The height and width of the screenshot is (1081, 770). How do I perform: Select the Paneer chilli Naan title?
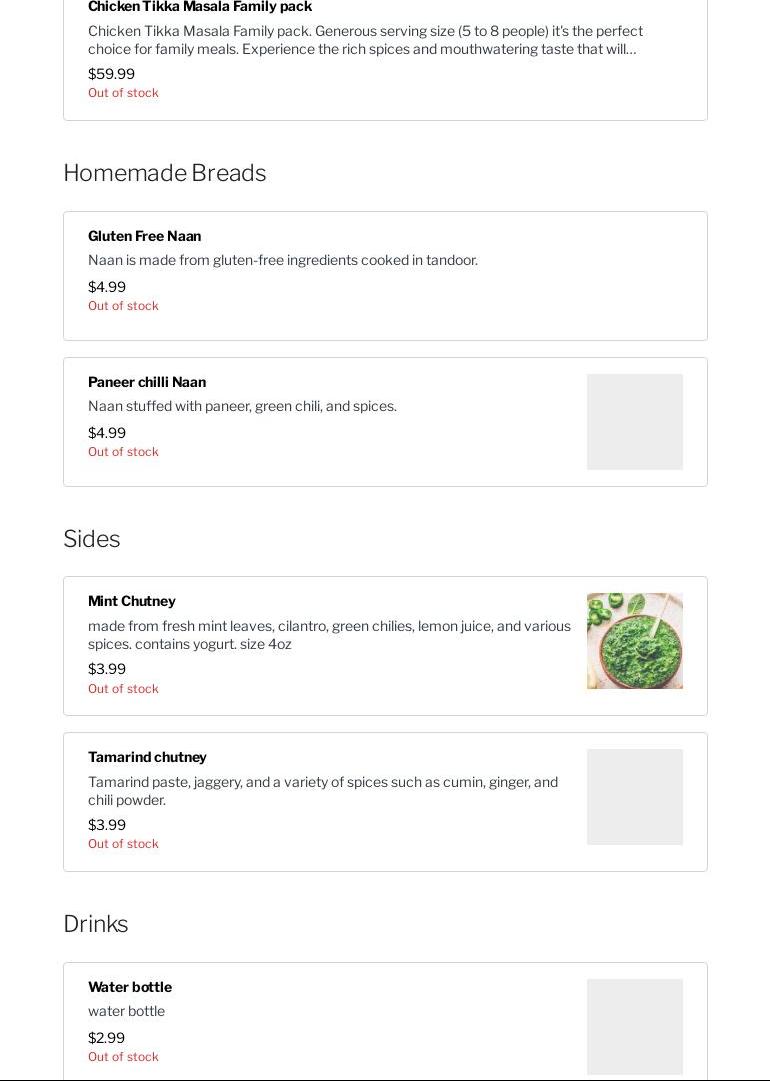click(147, 382)
